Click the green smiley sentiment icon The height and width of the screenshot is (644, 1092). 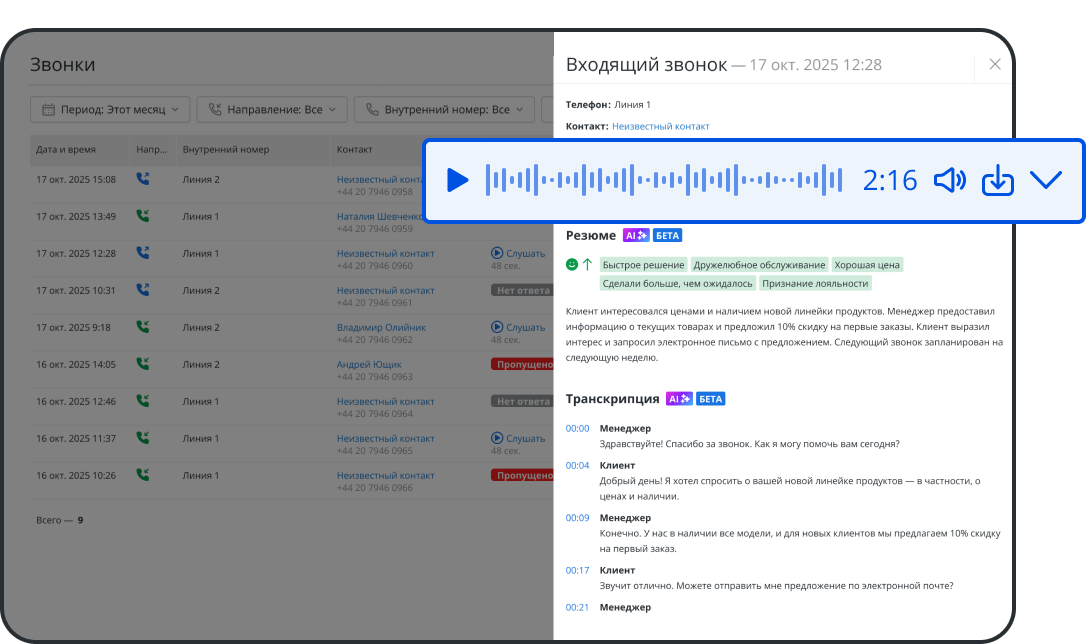pyautogui.click(x=572, y=265)
